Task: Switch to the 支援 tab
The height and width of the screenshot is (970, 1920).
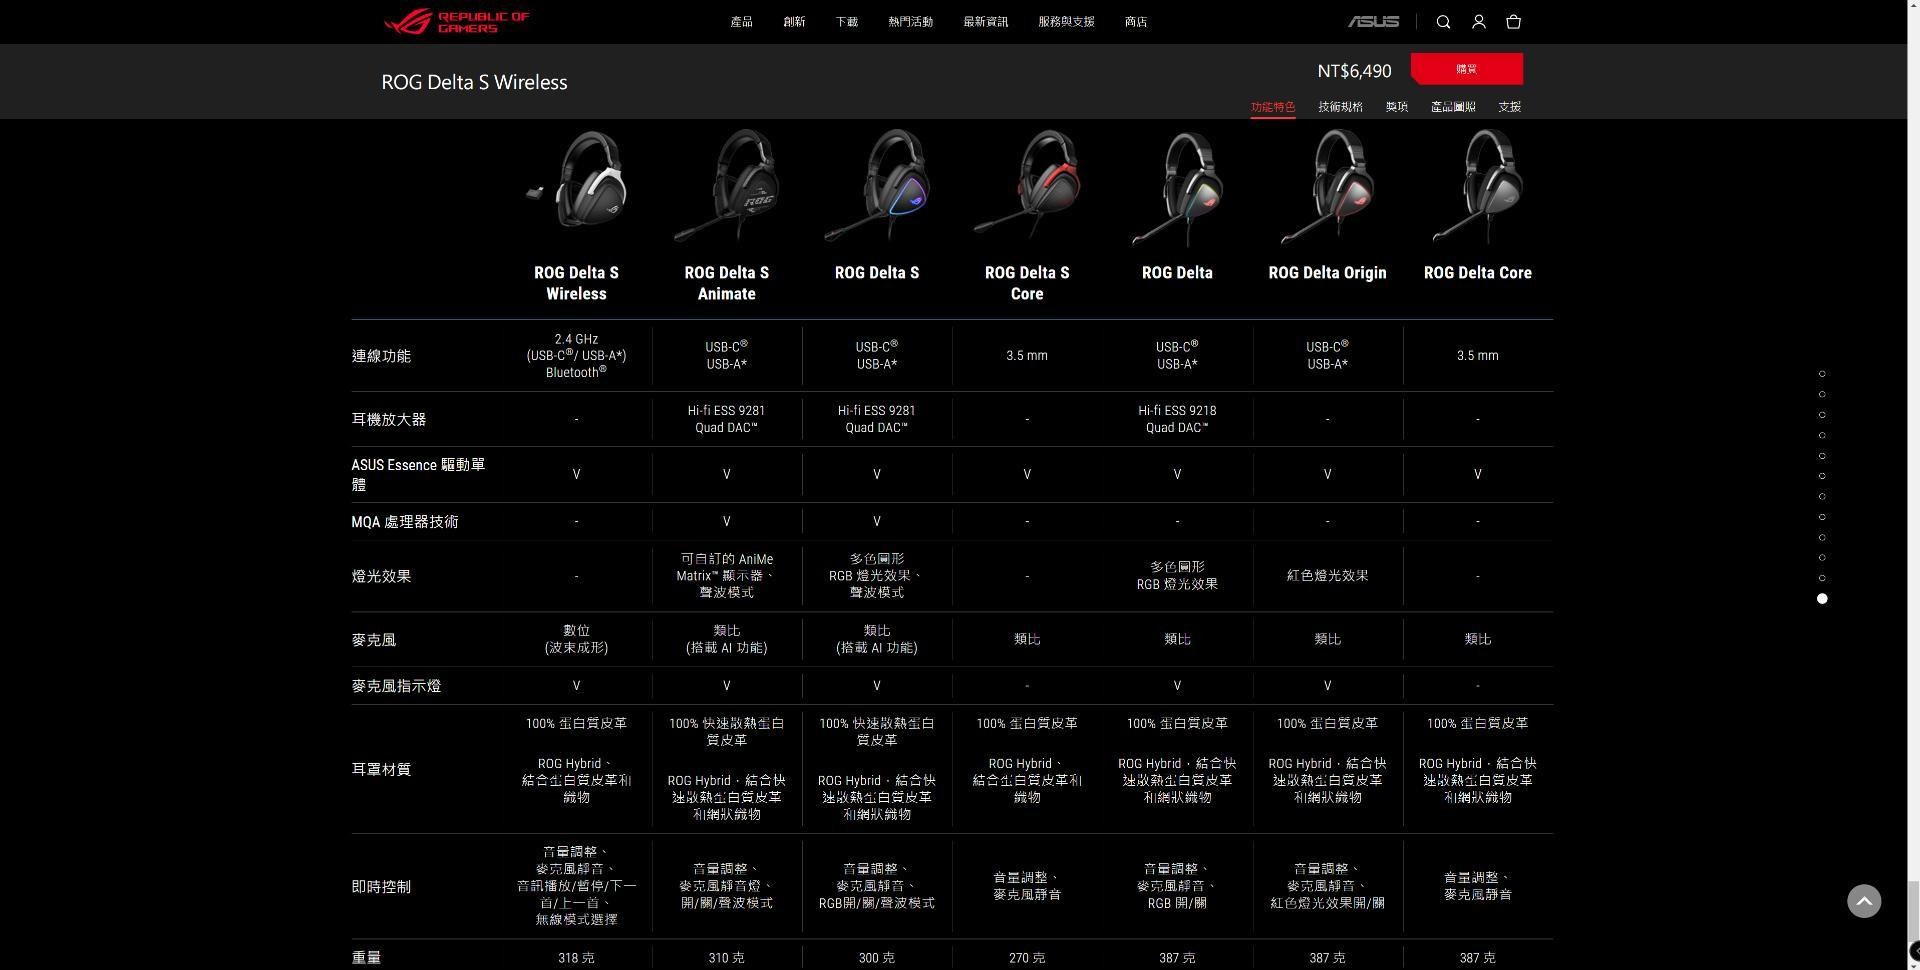Action: click(1510, 106)
